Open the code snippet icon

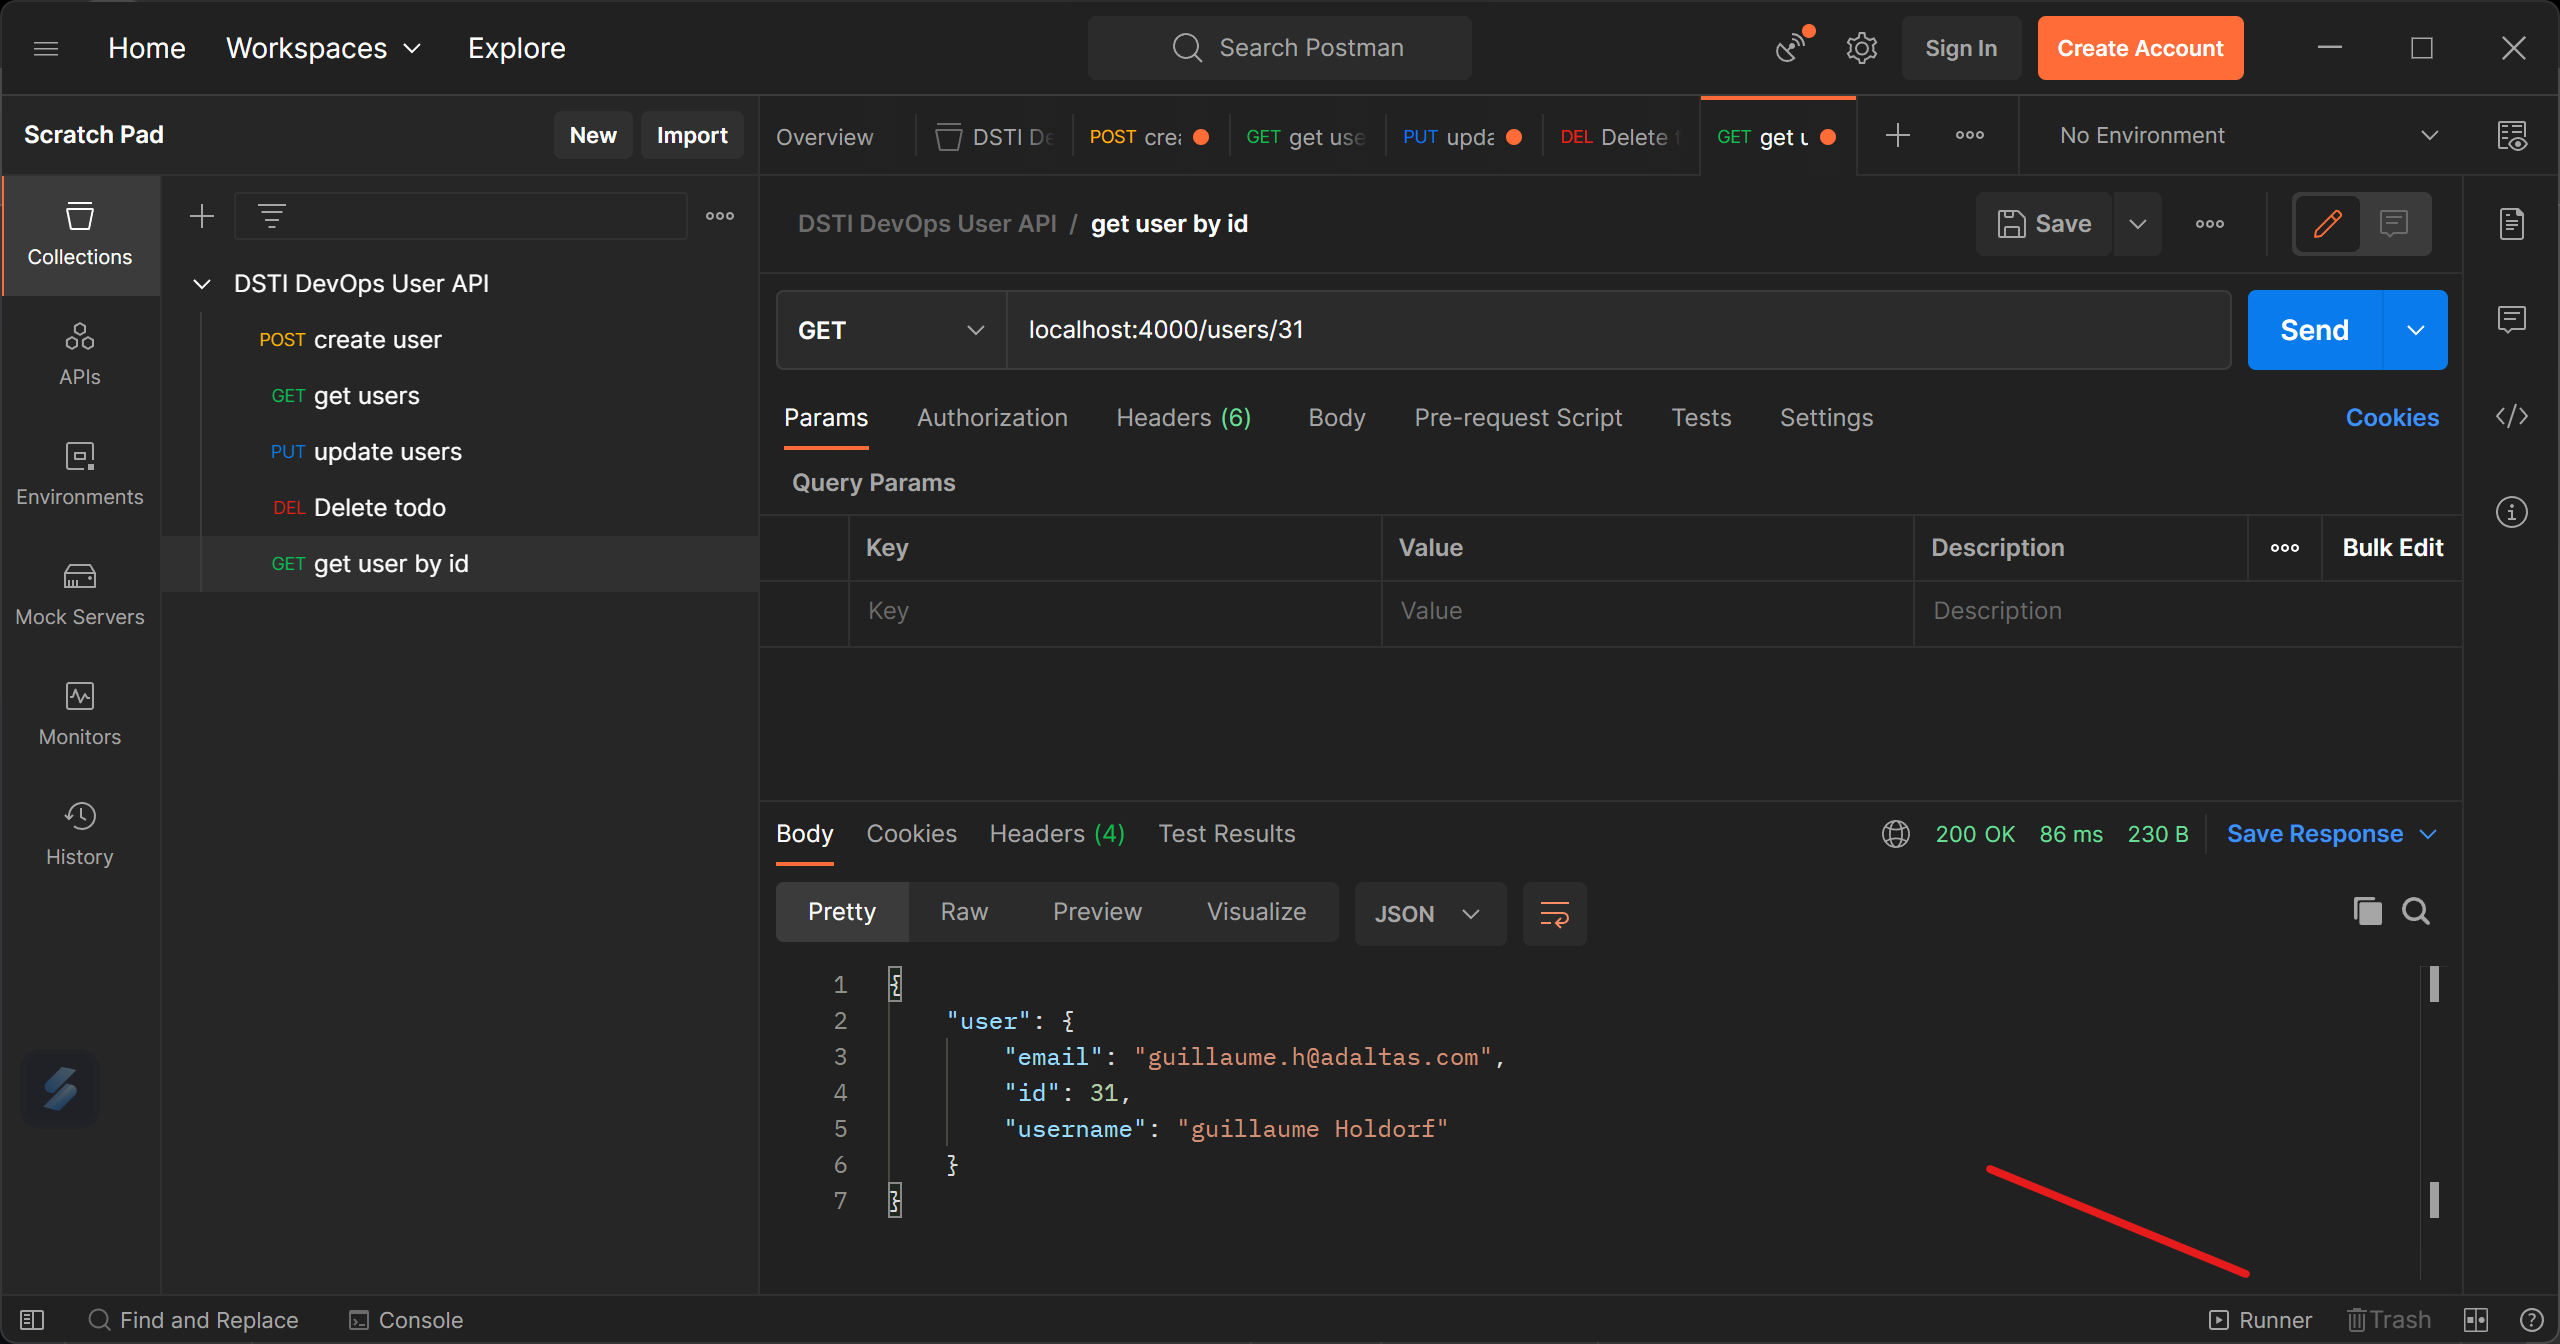click(2512, 416)
